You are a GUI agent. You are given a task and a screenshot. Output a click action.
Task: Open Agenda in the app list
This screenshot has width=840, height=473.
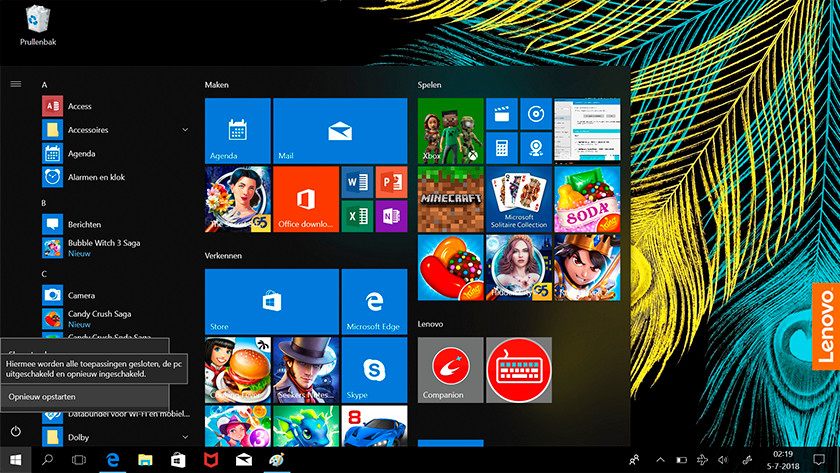tap(115, 153)
